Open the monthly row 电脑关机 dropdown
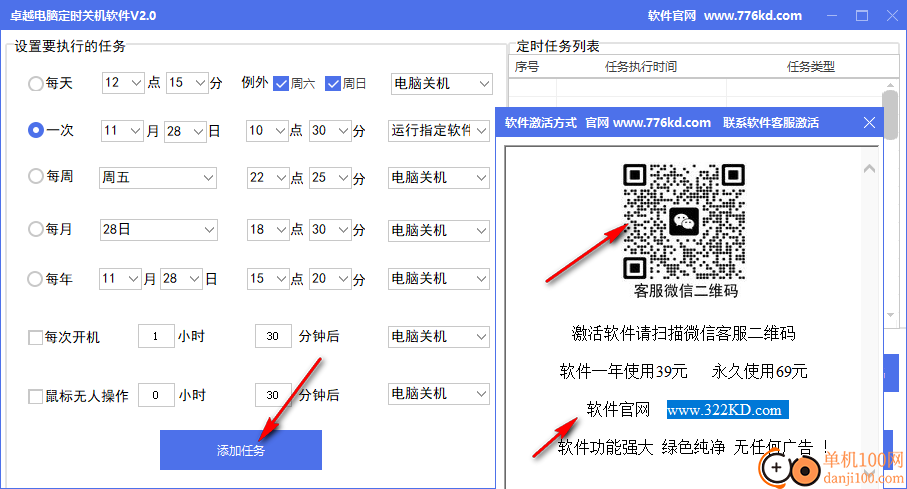This screenshot has height=489, width=907. (x=439, y=230)
